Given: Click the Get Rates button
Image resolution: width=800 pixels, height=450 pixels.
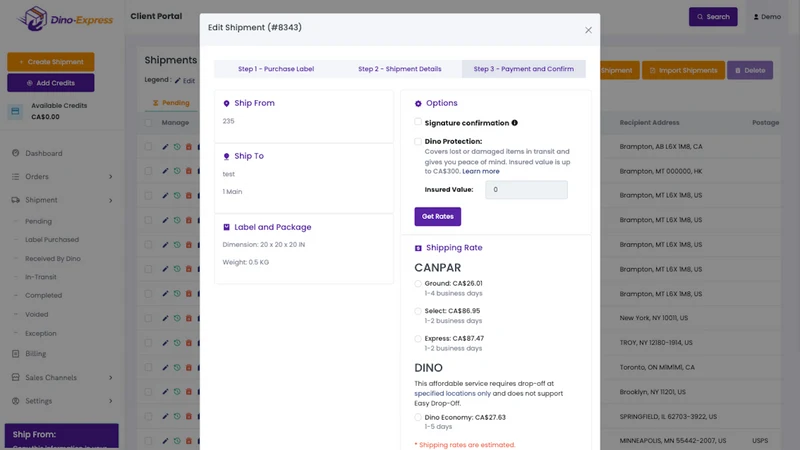Looking at the screenshot, I should [x=437, y=216].
